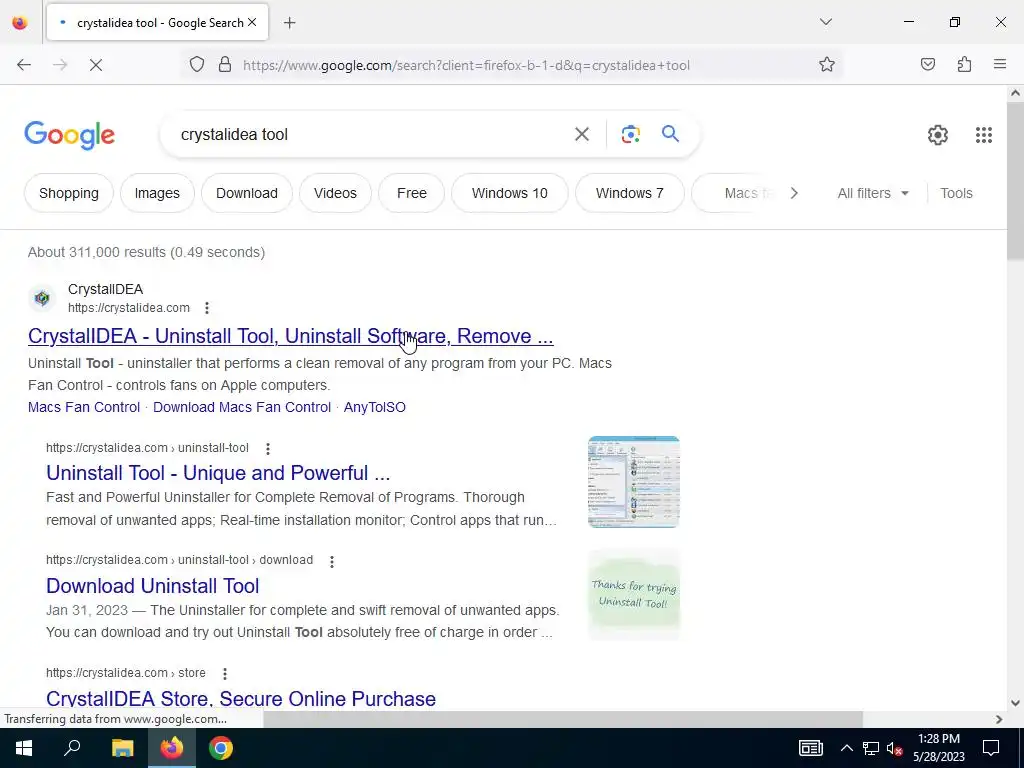Screen dimensions: 1024x768
Task: List all tabs with the chevron
Action: click(x=825, y=22)
